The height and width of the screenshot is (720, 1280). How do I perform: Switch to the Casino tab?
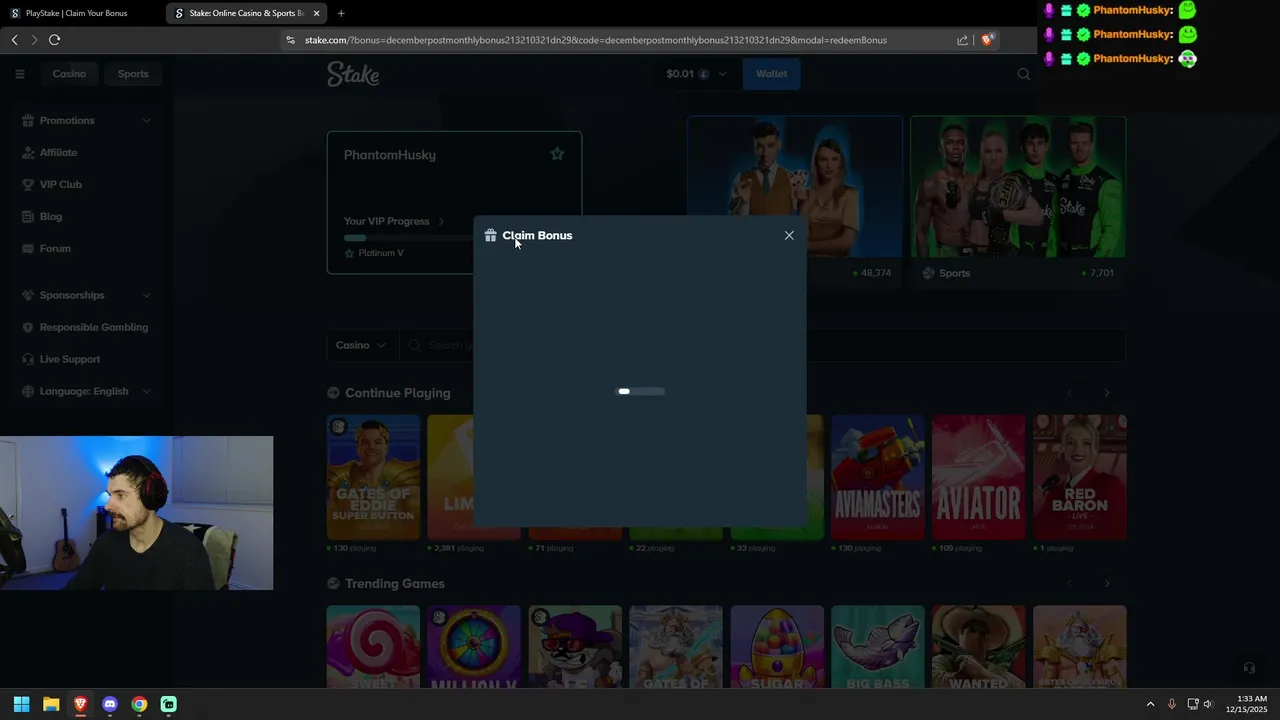pyautogui.click(x=69, y=73)
